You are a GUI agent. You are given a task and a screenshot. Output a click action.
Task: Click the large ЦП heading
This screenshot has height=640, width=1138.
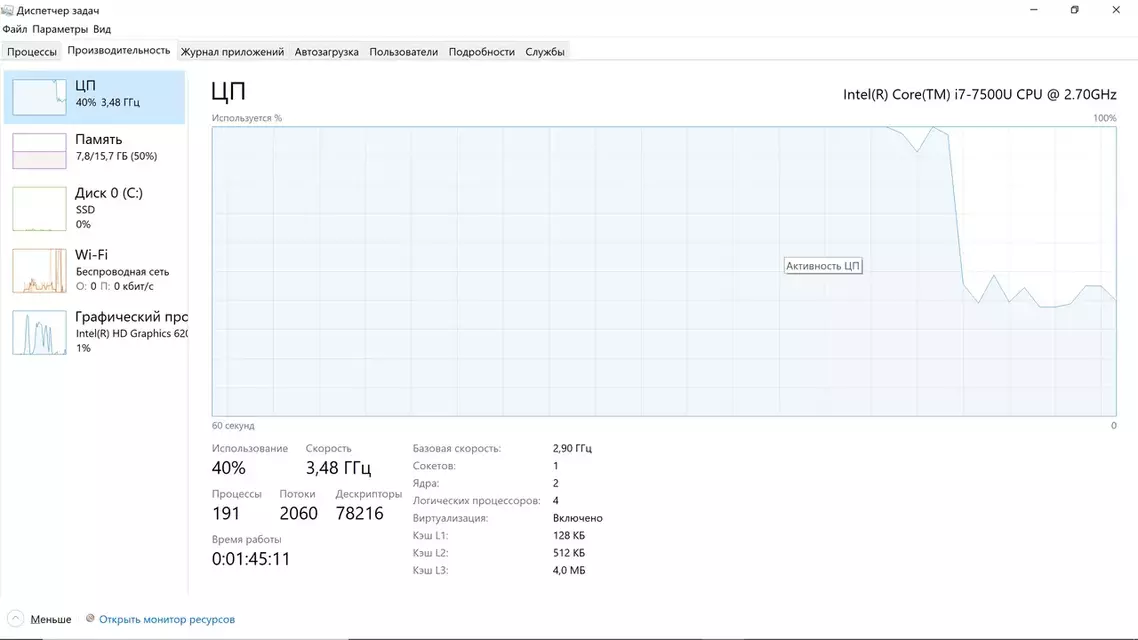tap(229, 91)
